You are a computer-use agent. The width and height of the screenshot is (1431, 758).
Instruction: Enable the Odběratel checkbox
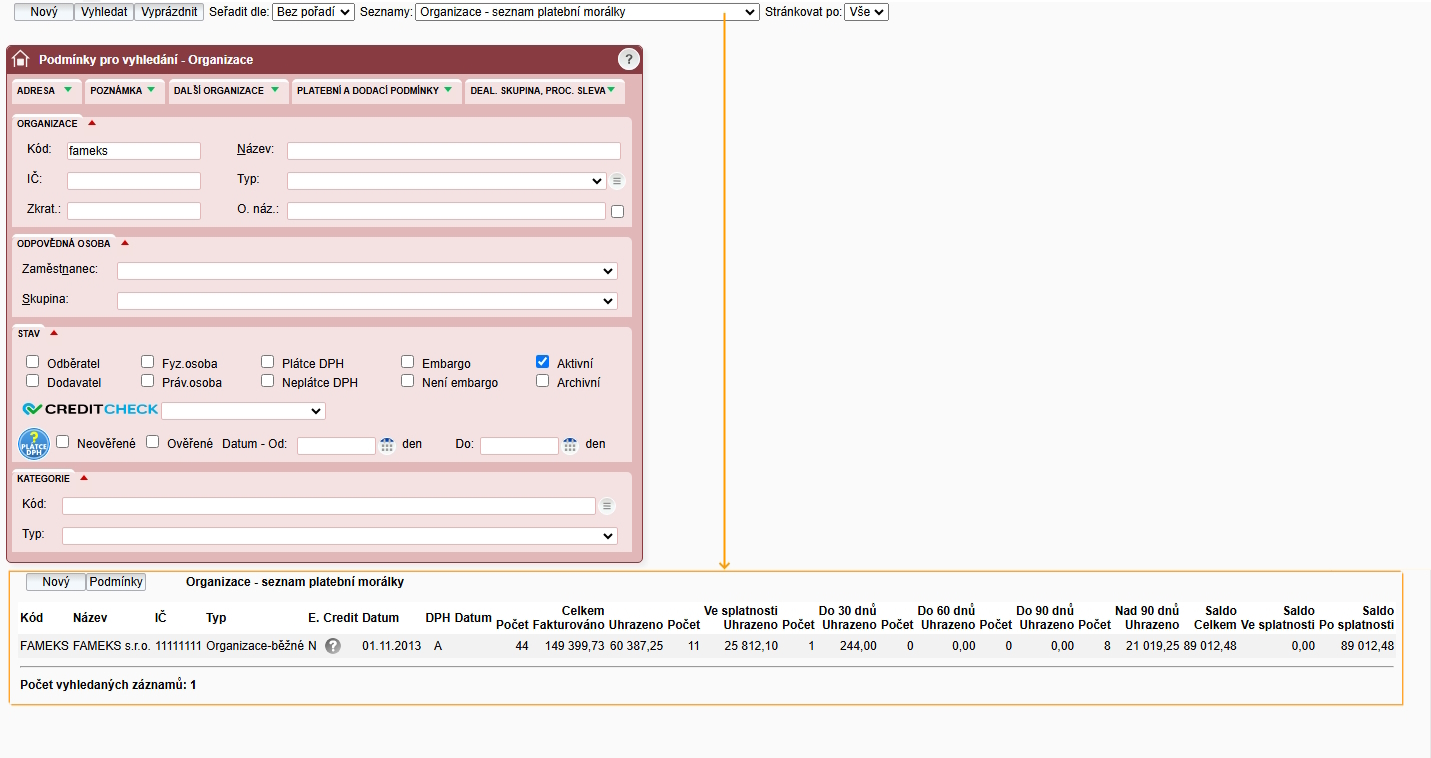[x=33, y=362]
